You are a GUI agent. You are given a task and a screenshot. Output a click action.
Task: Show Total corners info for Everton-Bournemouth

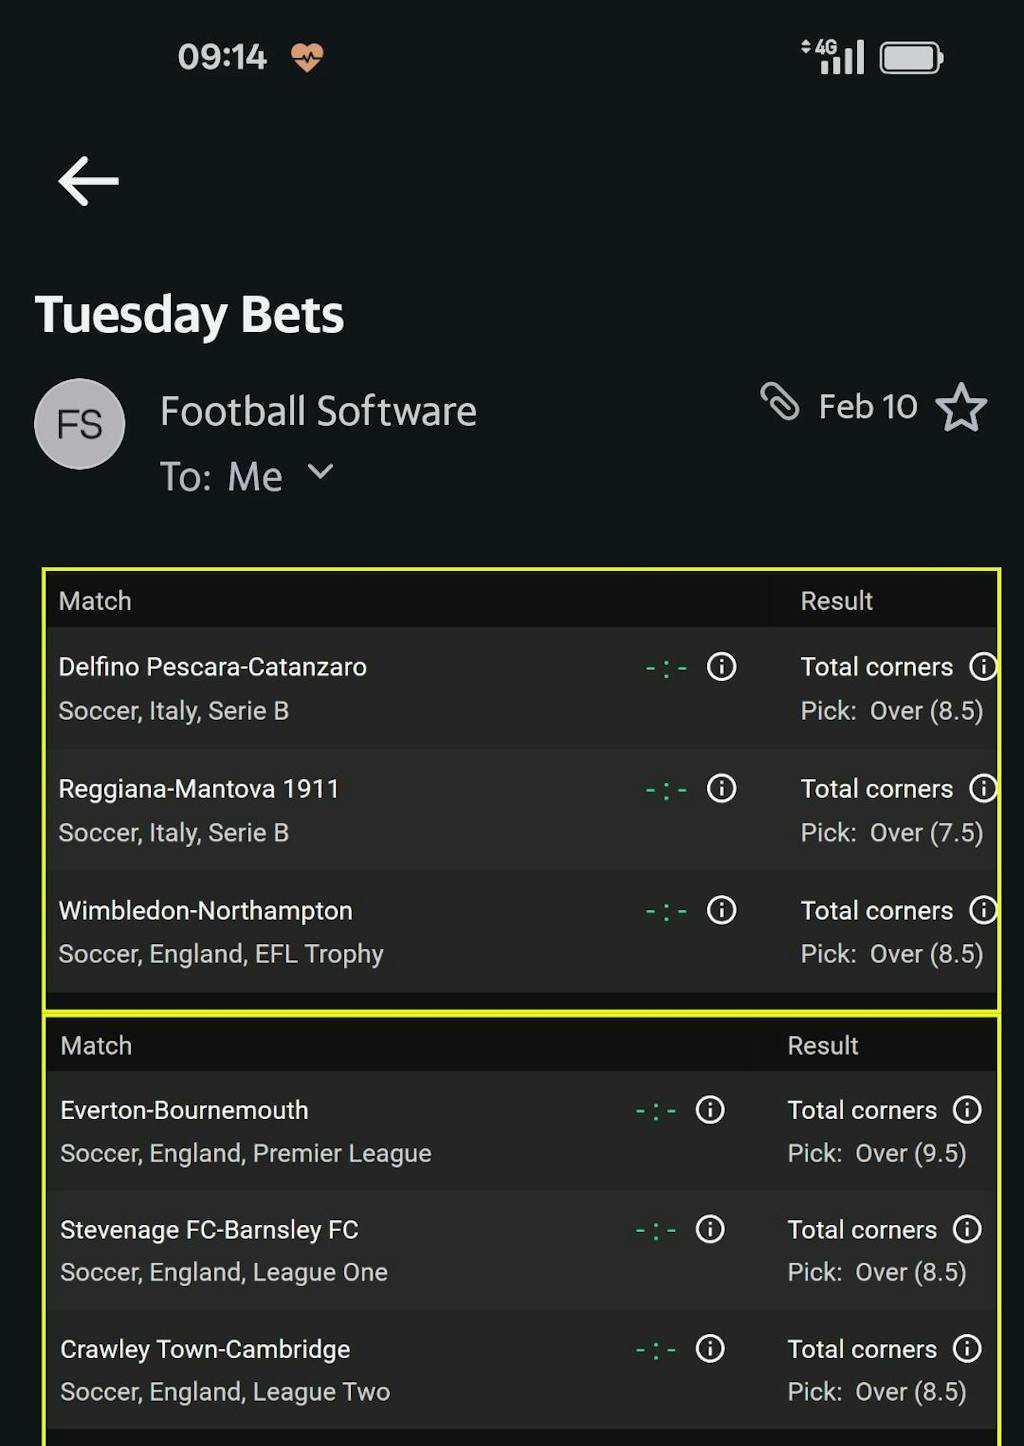pyautogui.click(x=967, y=1109)
